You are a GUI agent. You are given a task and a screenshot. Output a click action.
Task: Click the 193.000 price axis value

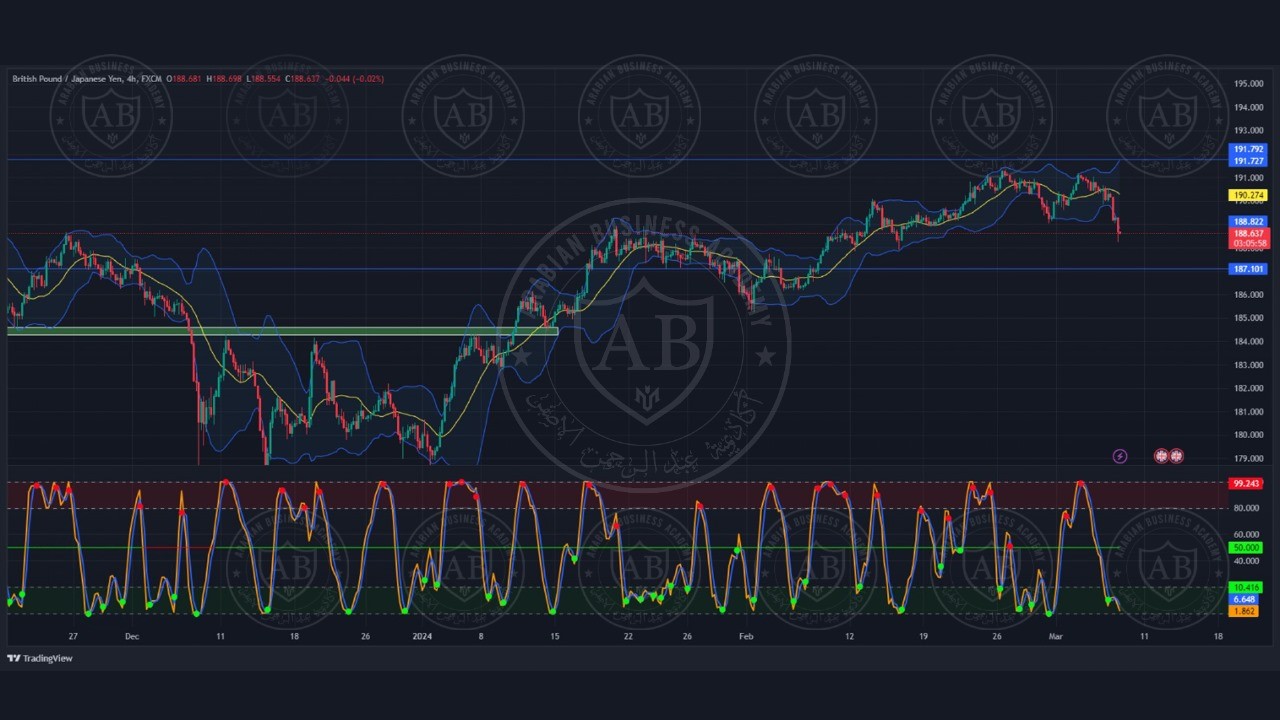(x=1247, y=131)
